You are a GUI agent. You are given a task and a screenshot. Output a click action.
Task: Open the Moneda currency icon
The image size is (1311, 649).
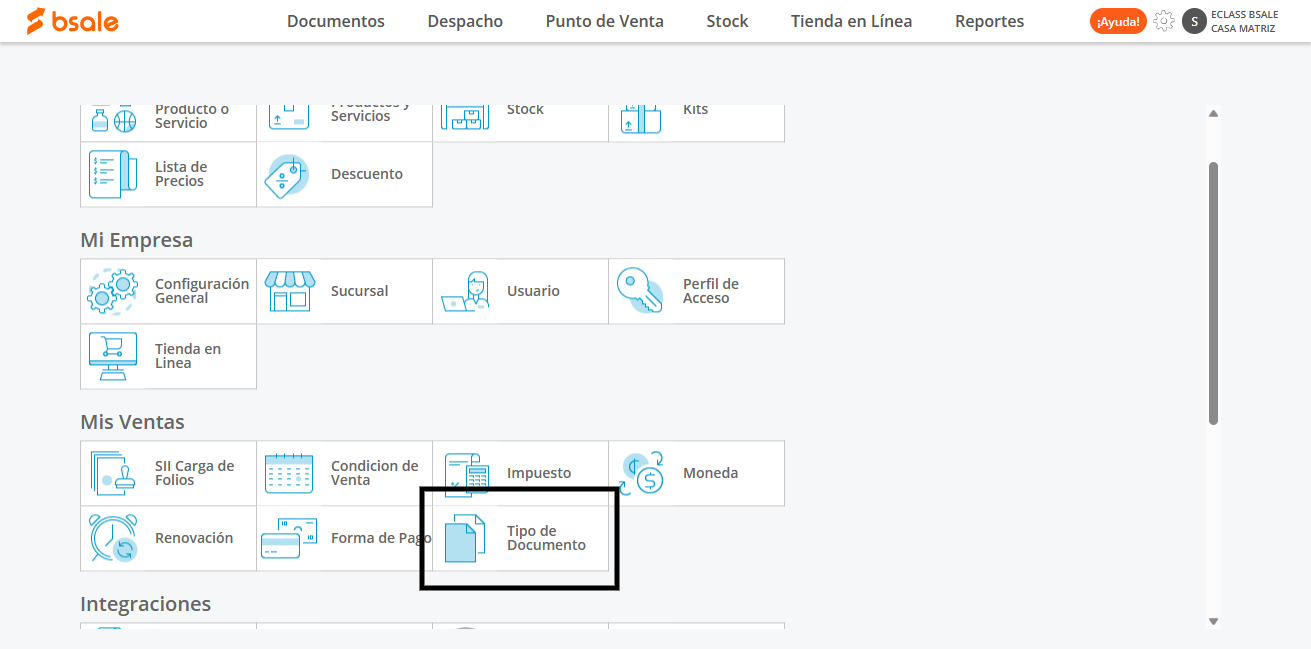tap(641, 473)
